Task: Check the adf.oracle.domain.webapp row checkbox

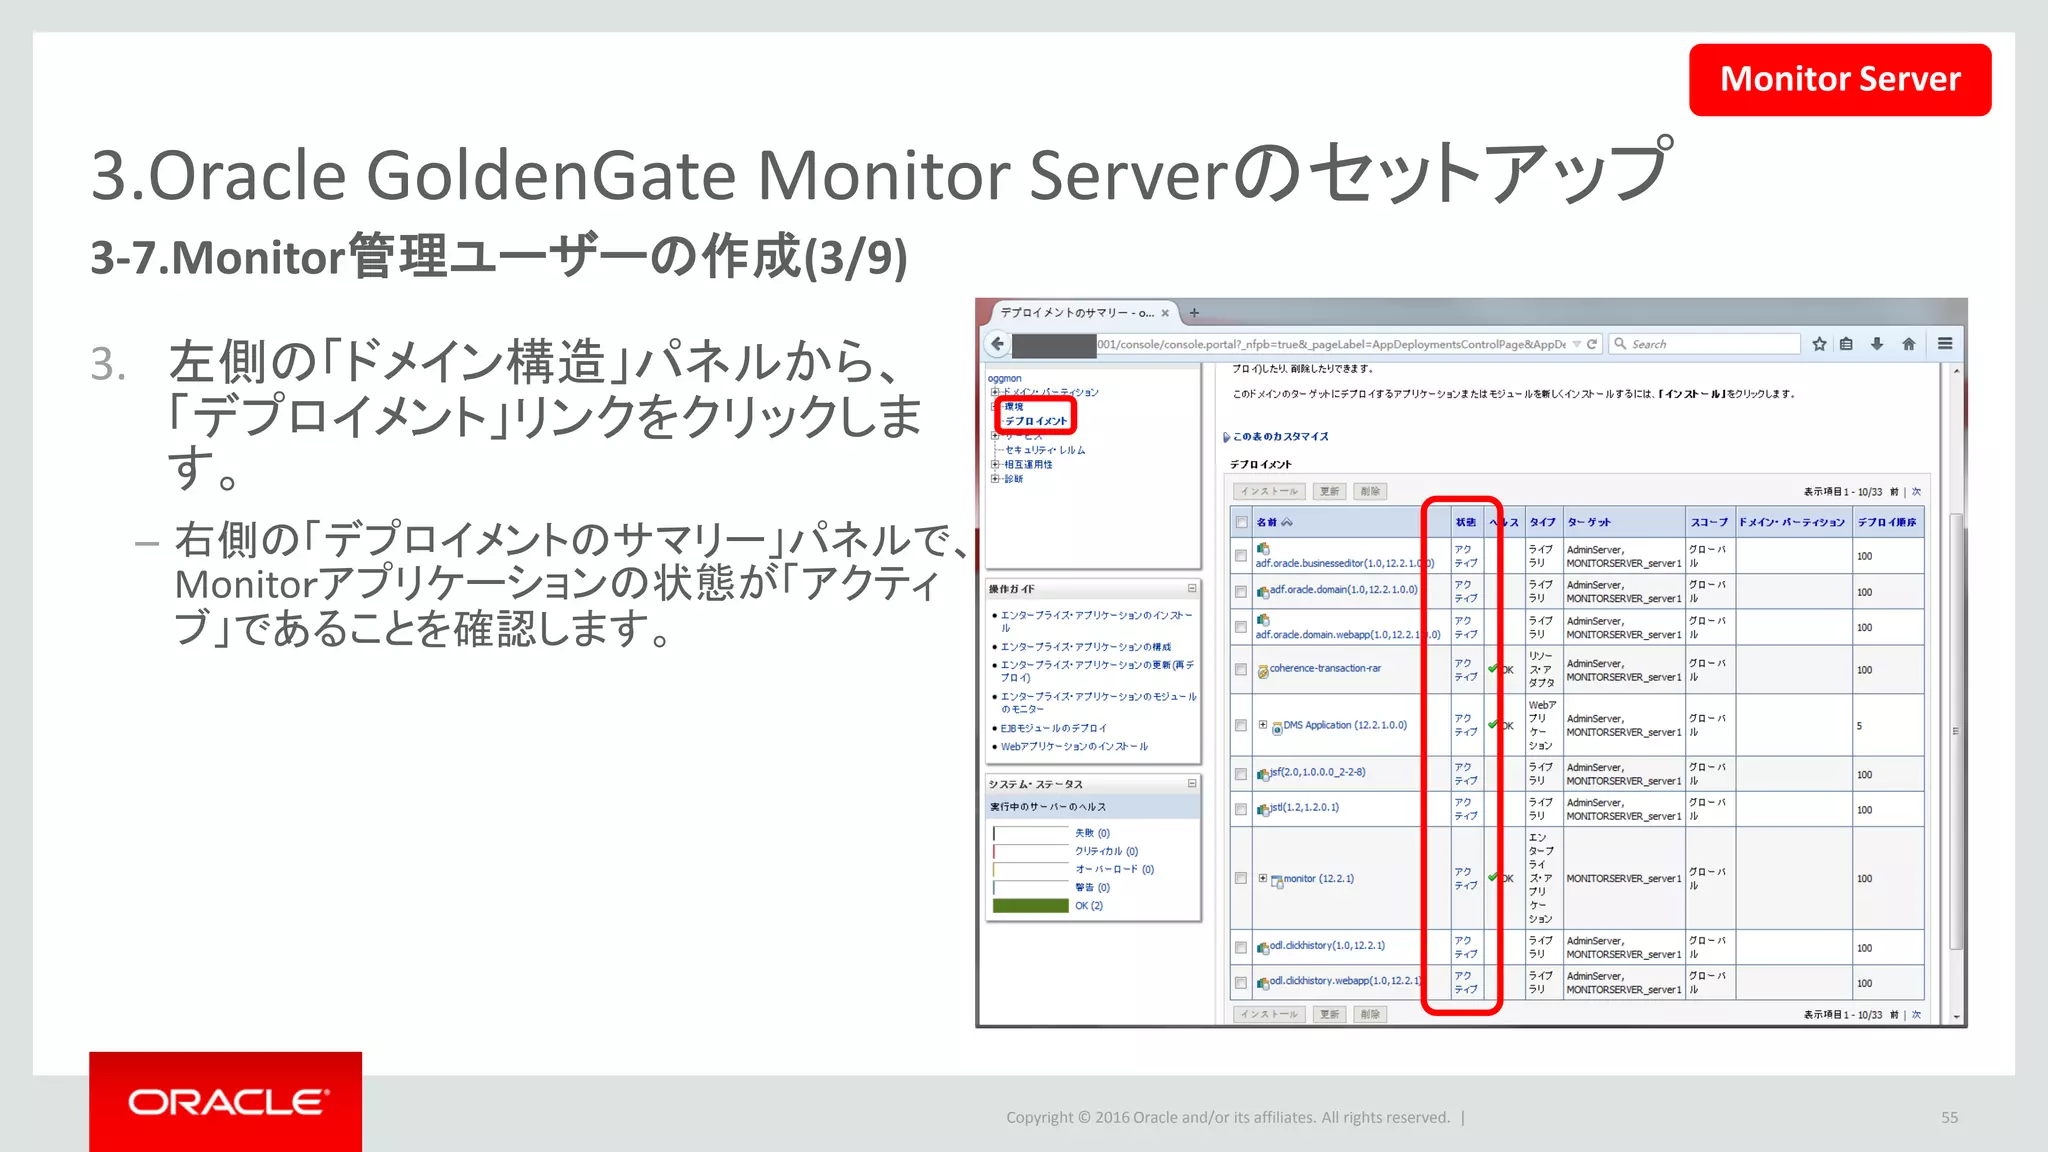Action: pos(1241,627)
